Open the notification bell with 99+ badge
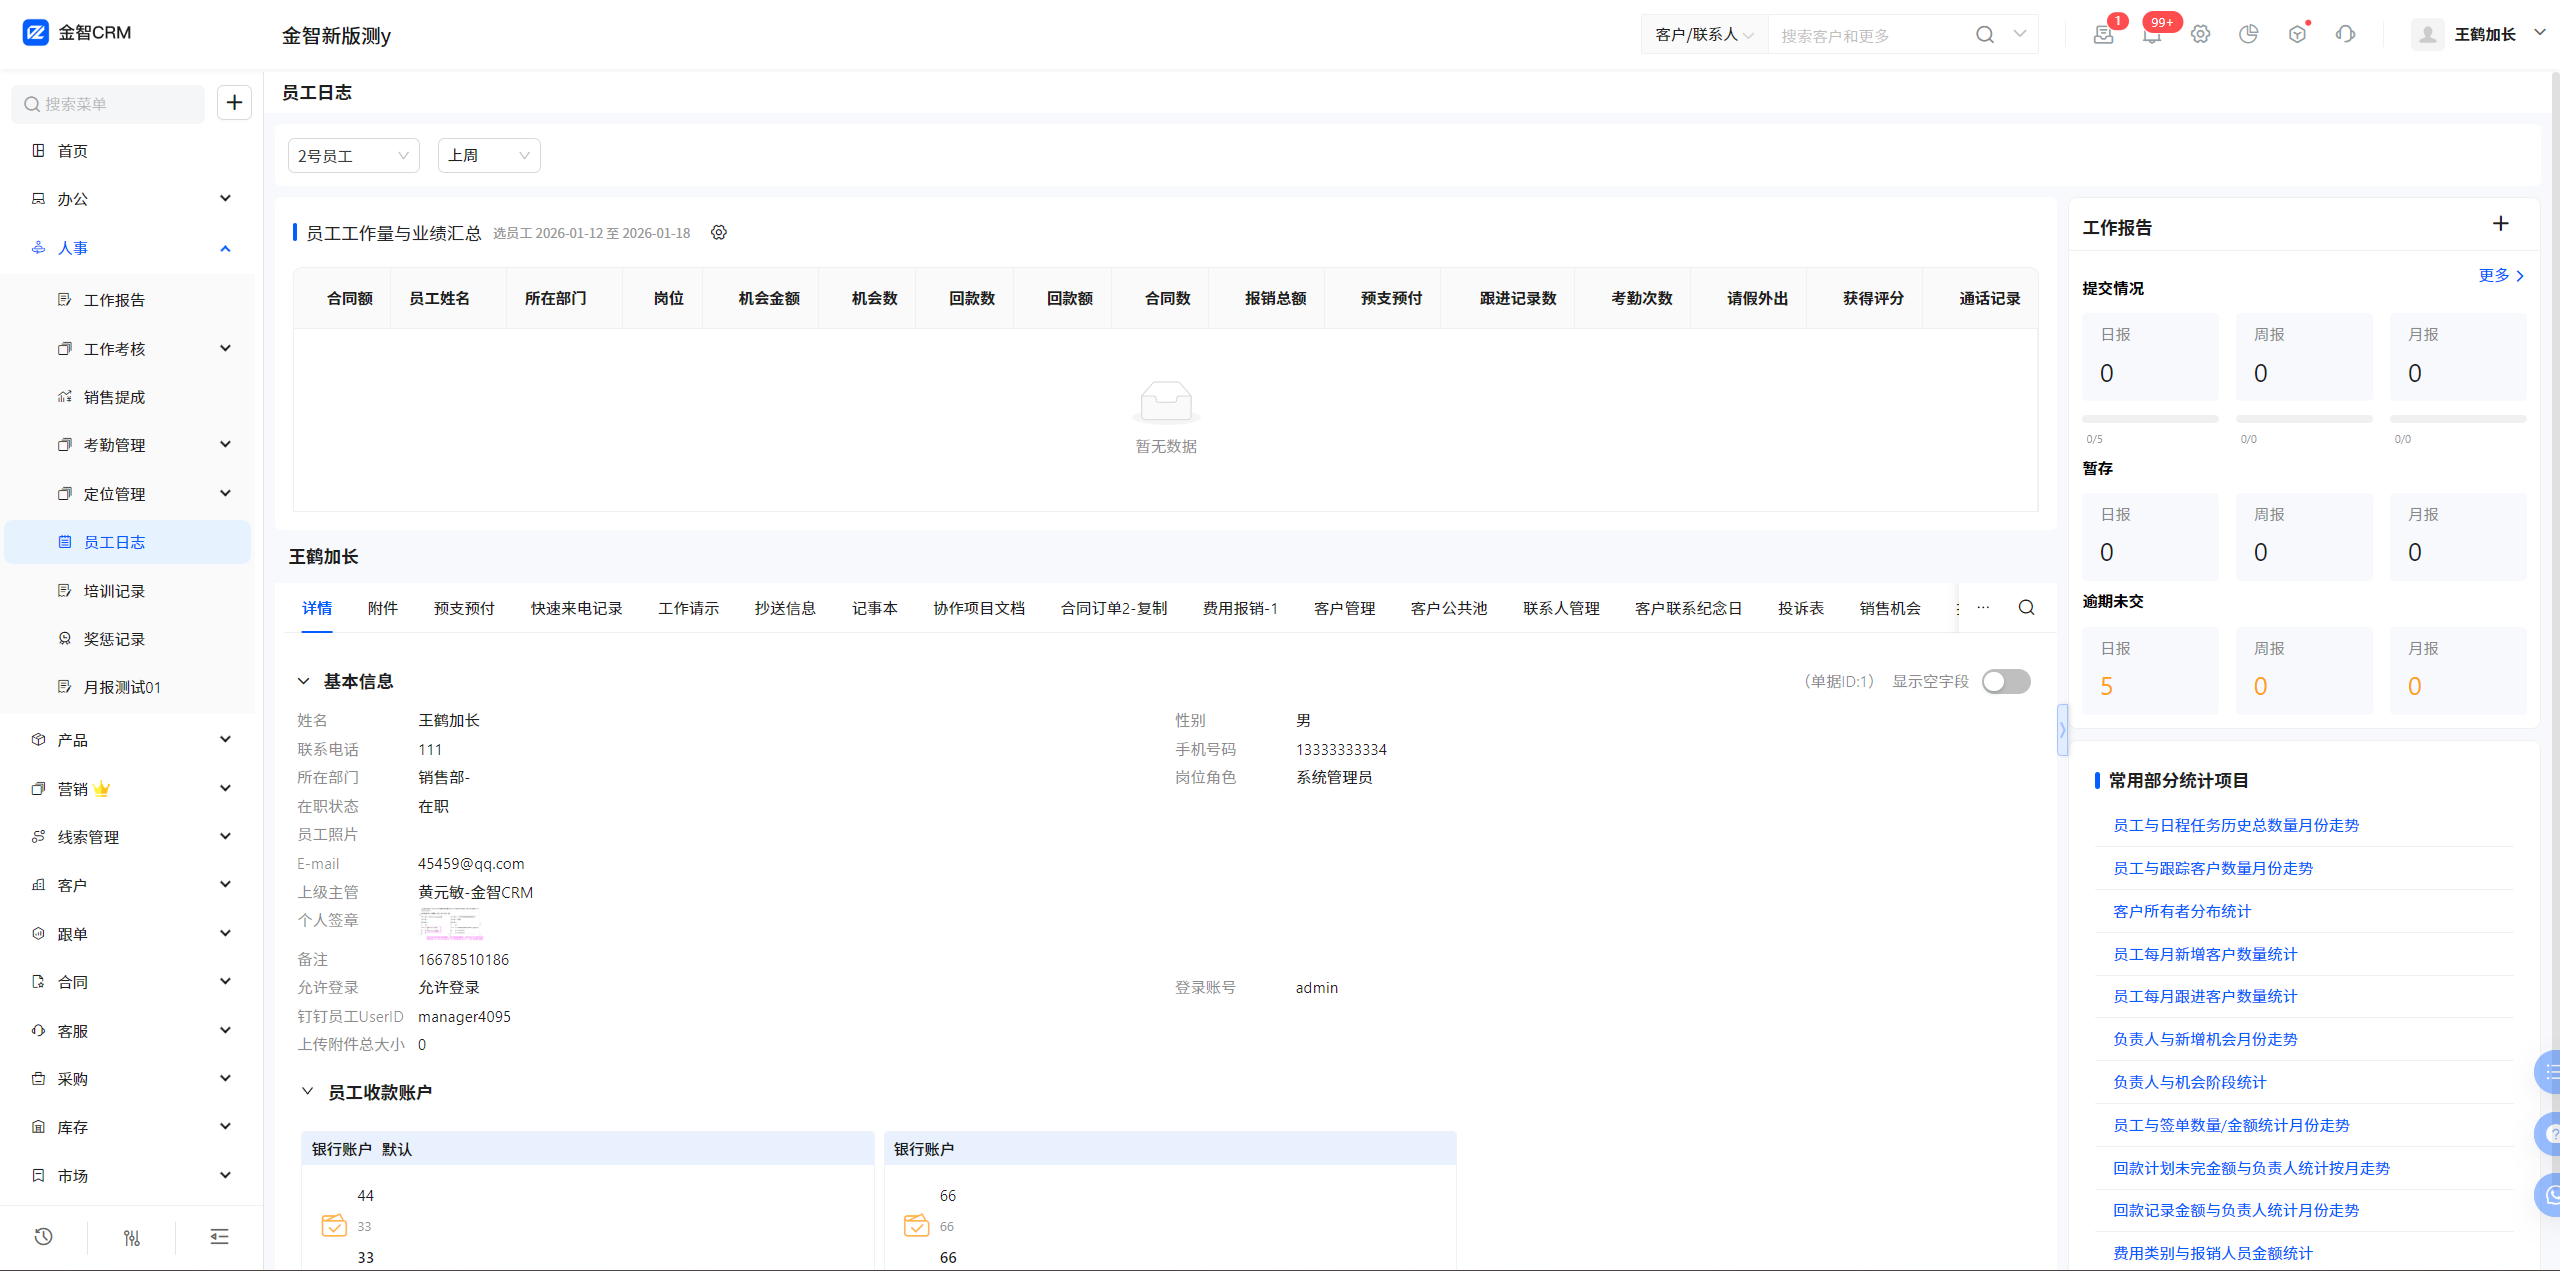 2152,34
